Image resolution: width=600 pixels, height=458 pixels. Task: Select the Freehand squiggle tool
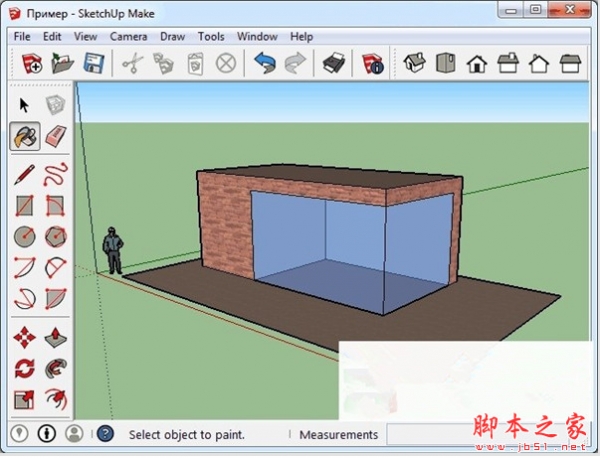[x=56, y=174]
